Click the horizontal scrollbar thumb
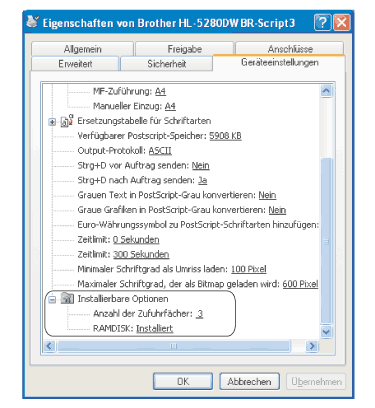 pyautogui.click(x=173, y=346)
